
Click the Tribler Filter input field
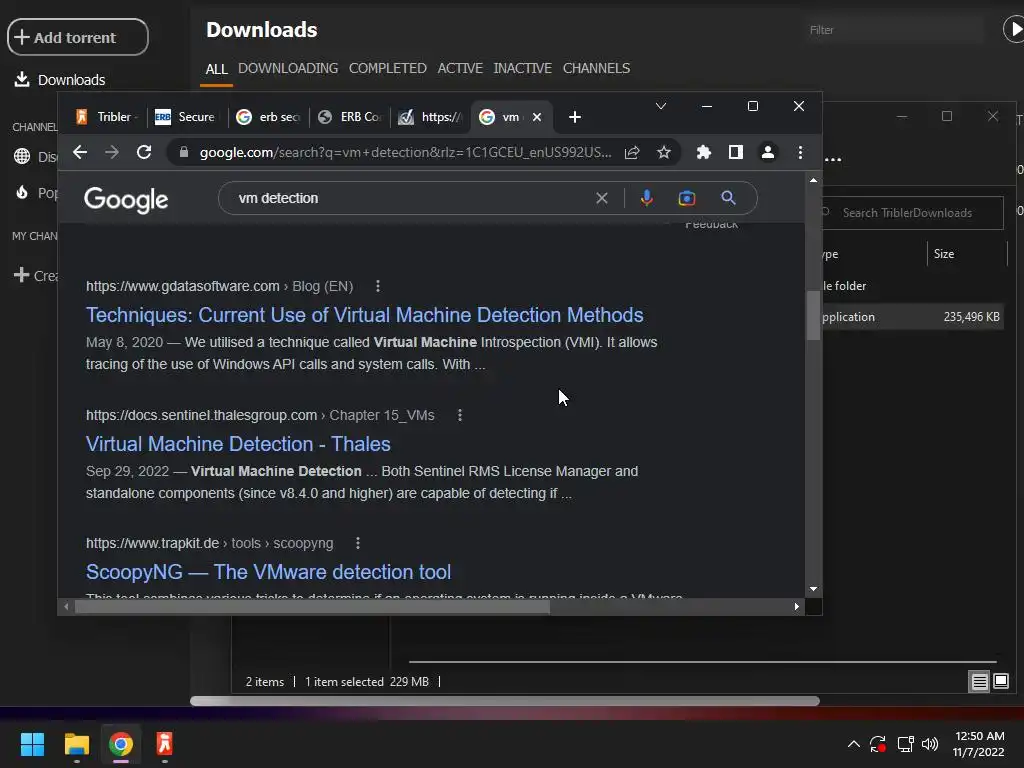[x=893, y=30]
